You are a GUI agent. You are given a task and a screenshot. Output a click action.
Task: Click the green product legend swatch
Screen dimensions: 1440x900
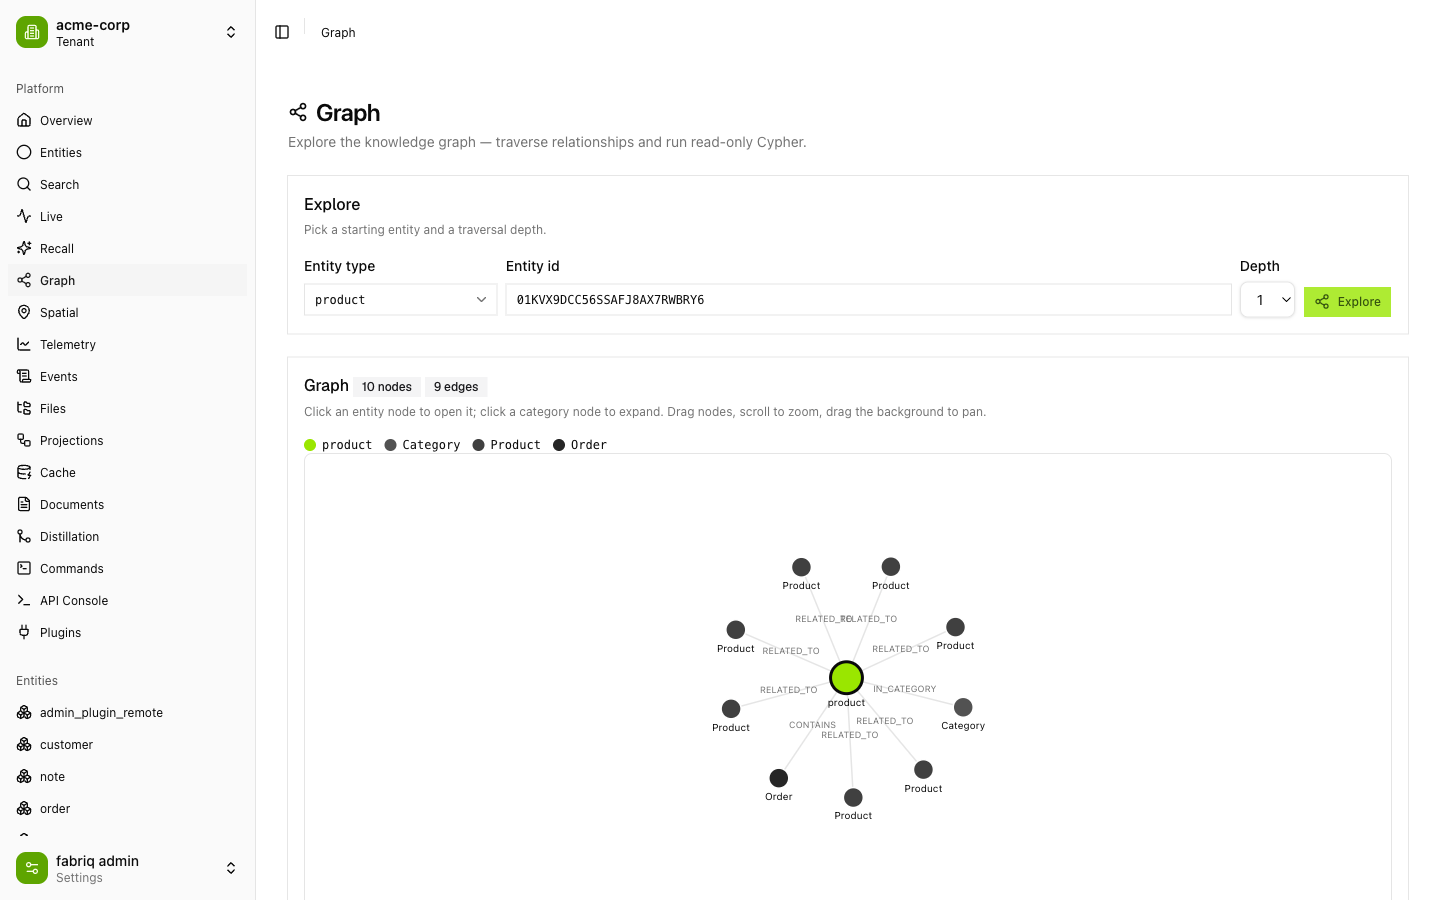[310, 445]
